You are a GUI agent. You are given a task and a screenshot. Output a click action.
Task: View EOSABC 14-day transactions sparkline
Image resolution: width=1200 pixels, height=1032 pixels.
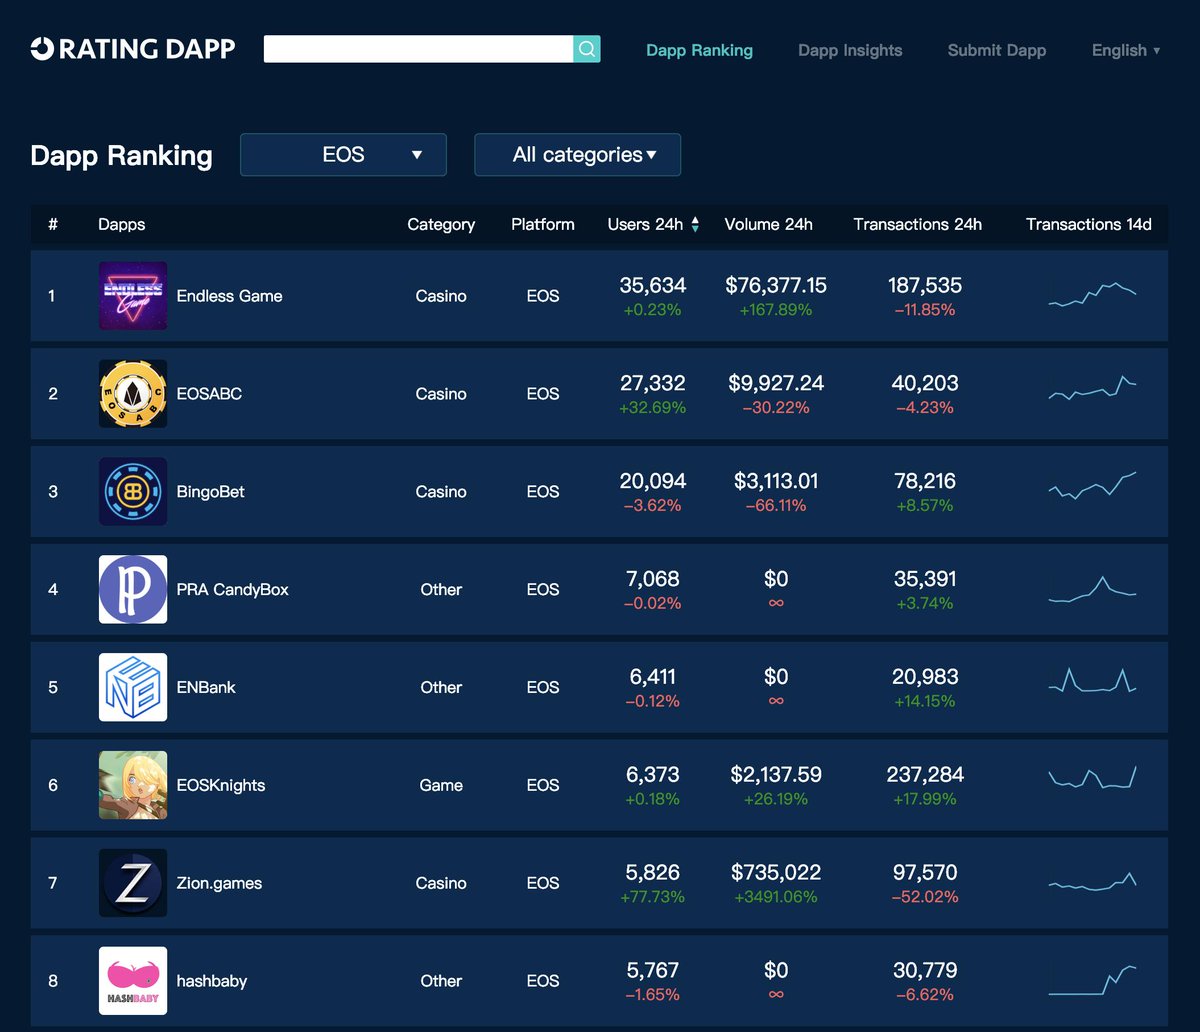pyautogui.click(x=1092, y=388)
